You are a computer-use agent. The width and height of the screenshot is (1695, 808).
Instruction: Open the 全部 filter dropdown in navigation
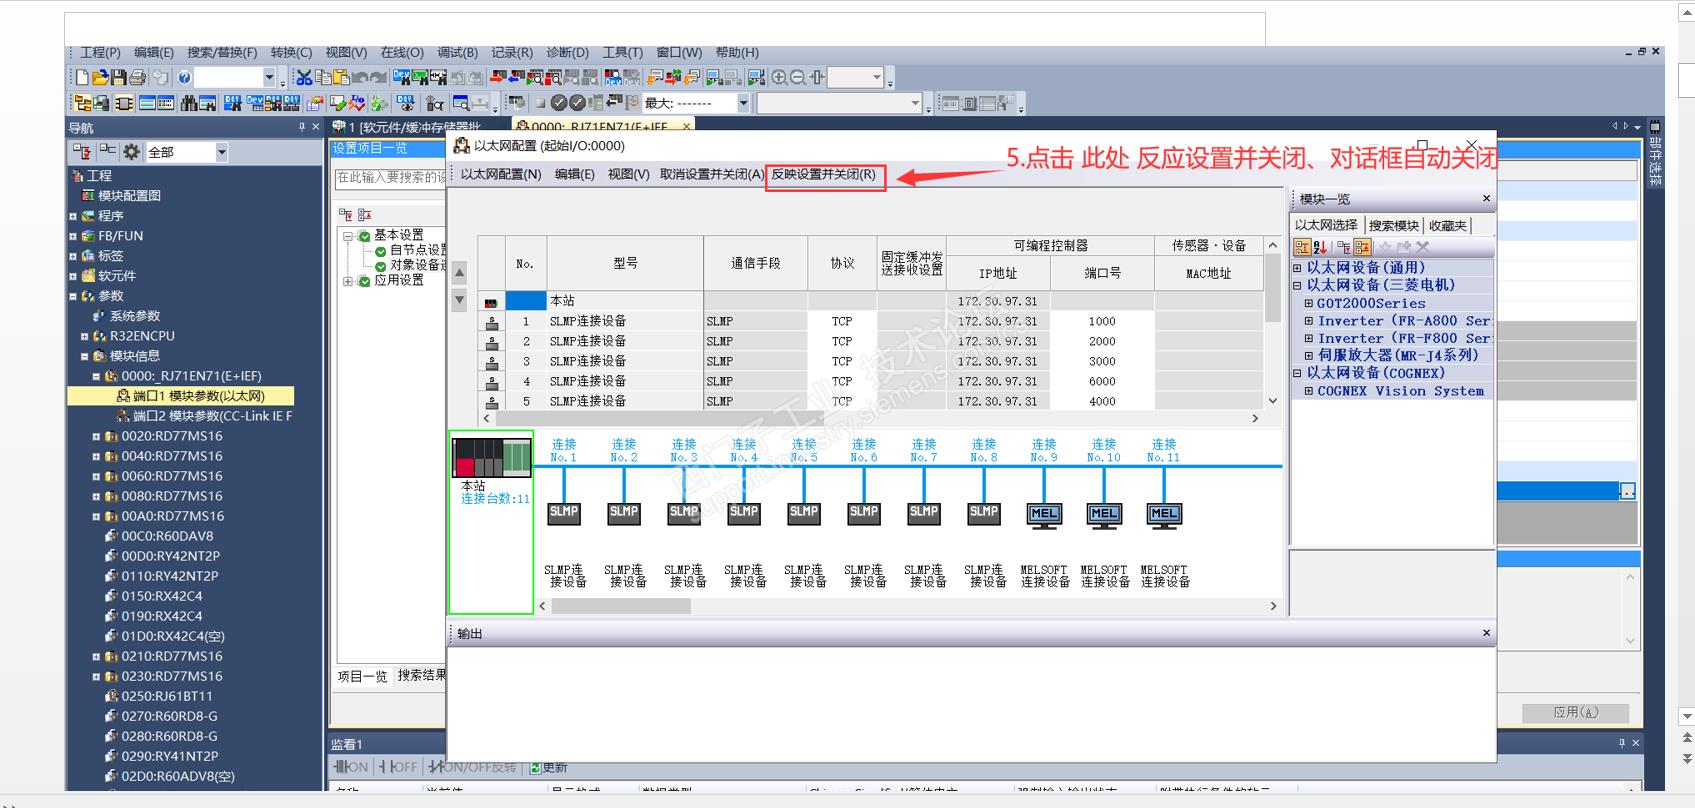click(x=221, y=152)
